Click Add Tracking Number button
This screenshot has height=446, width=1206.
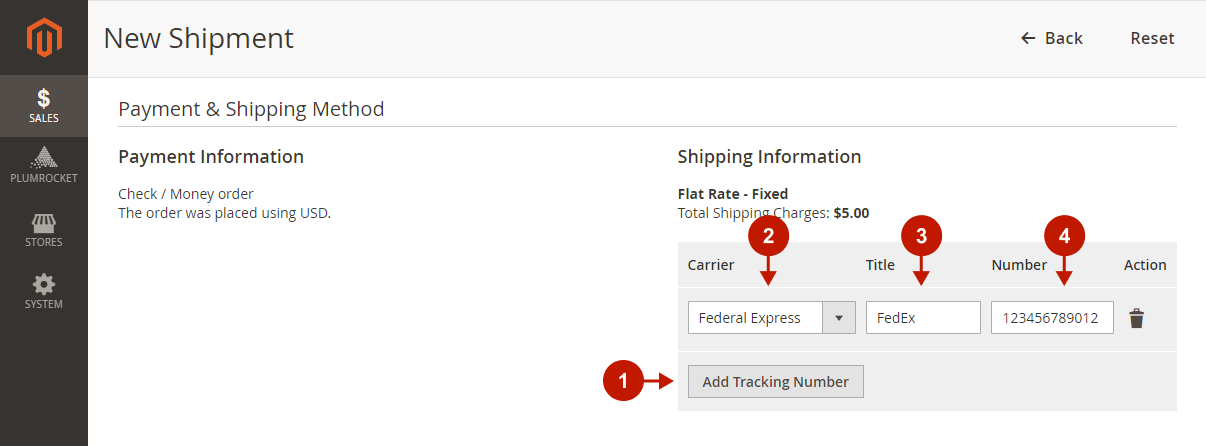[775, 381]
